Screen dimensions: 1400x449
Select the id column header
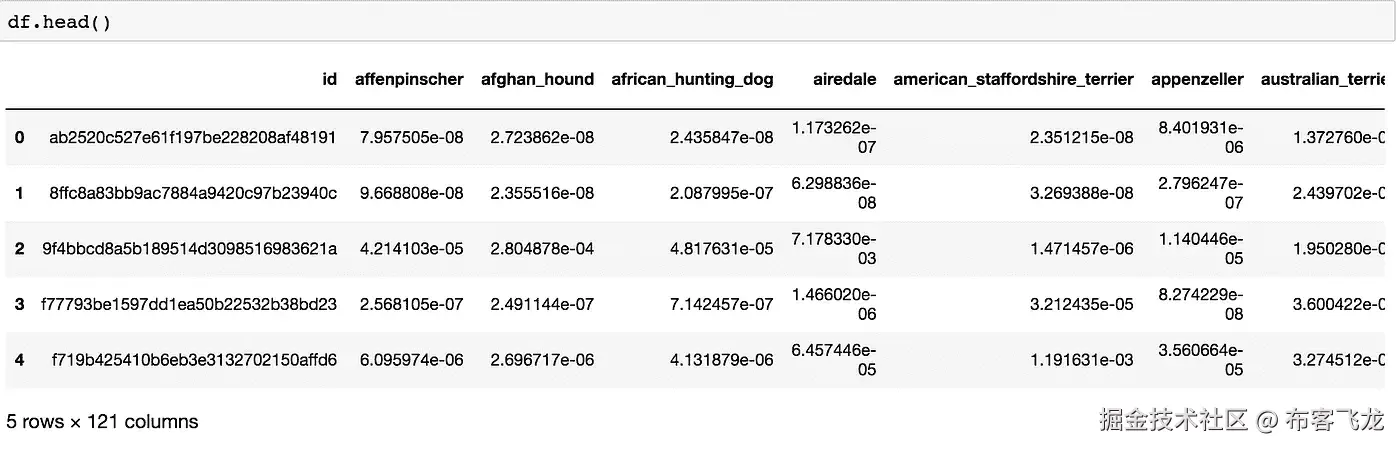click(x=330, y=79)
